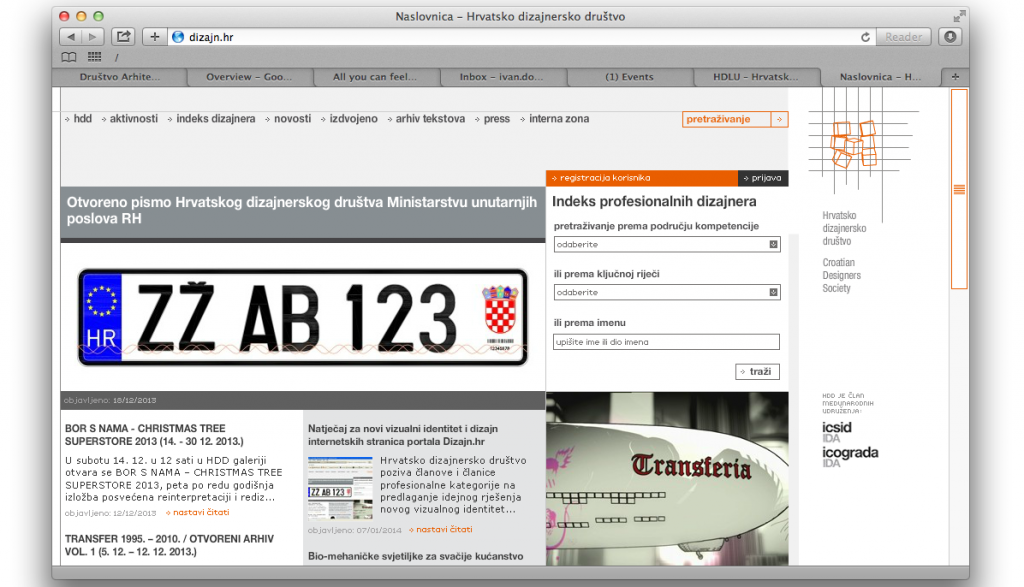
Task: Show Top Sites grid icon
Action: point(95,57)
